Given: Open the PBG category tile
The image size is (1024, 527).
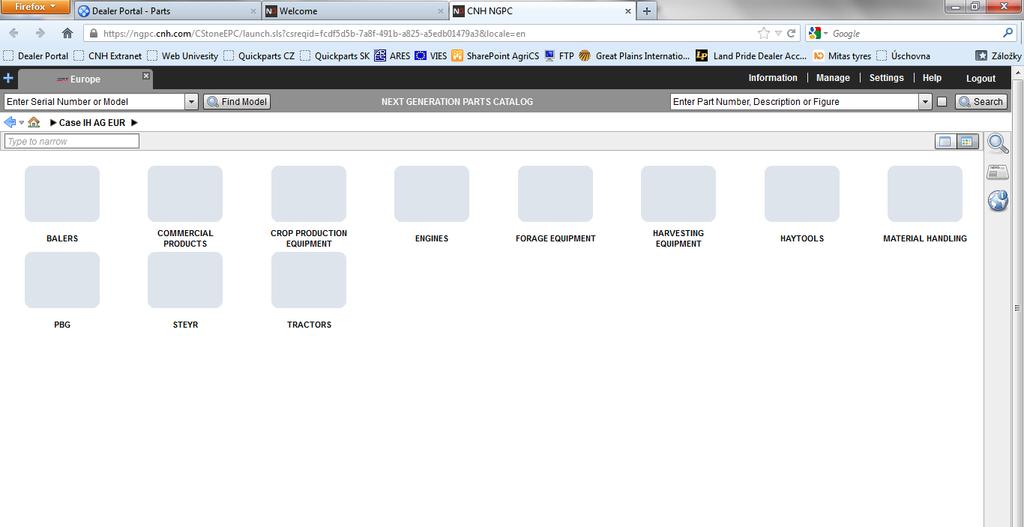Looking at the screenshot, I should 62,279.
